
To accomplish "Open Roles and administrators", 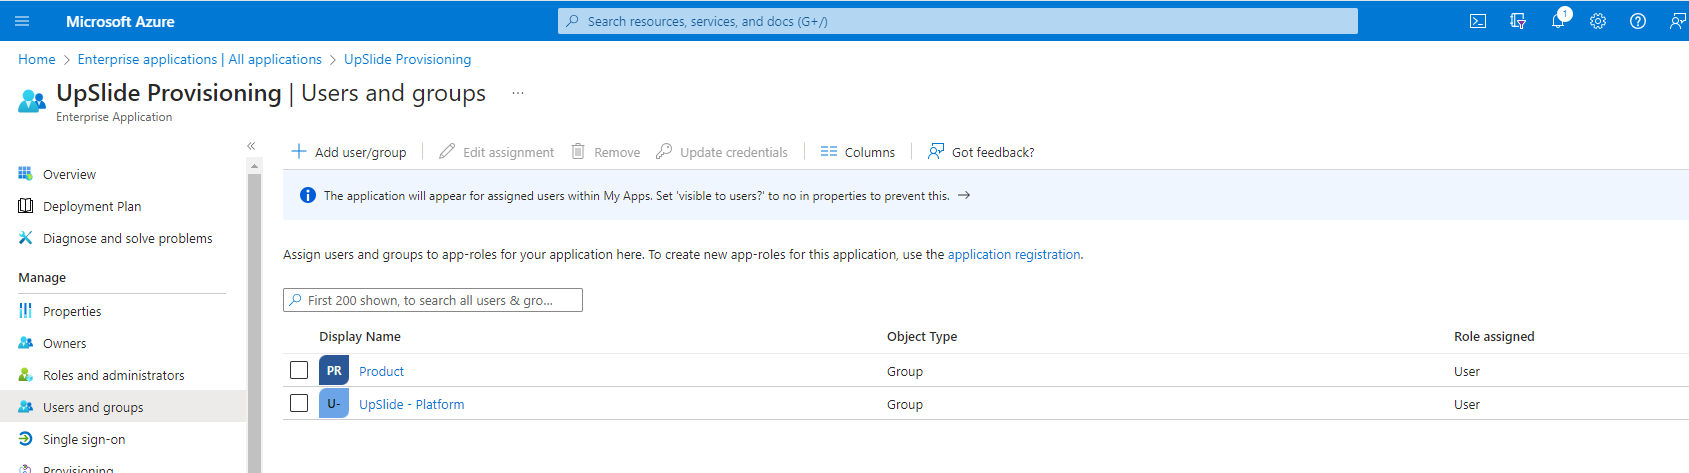I will (114, 376).
